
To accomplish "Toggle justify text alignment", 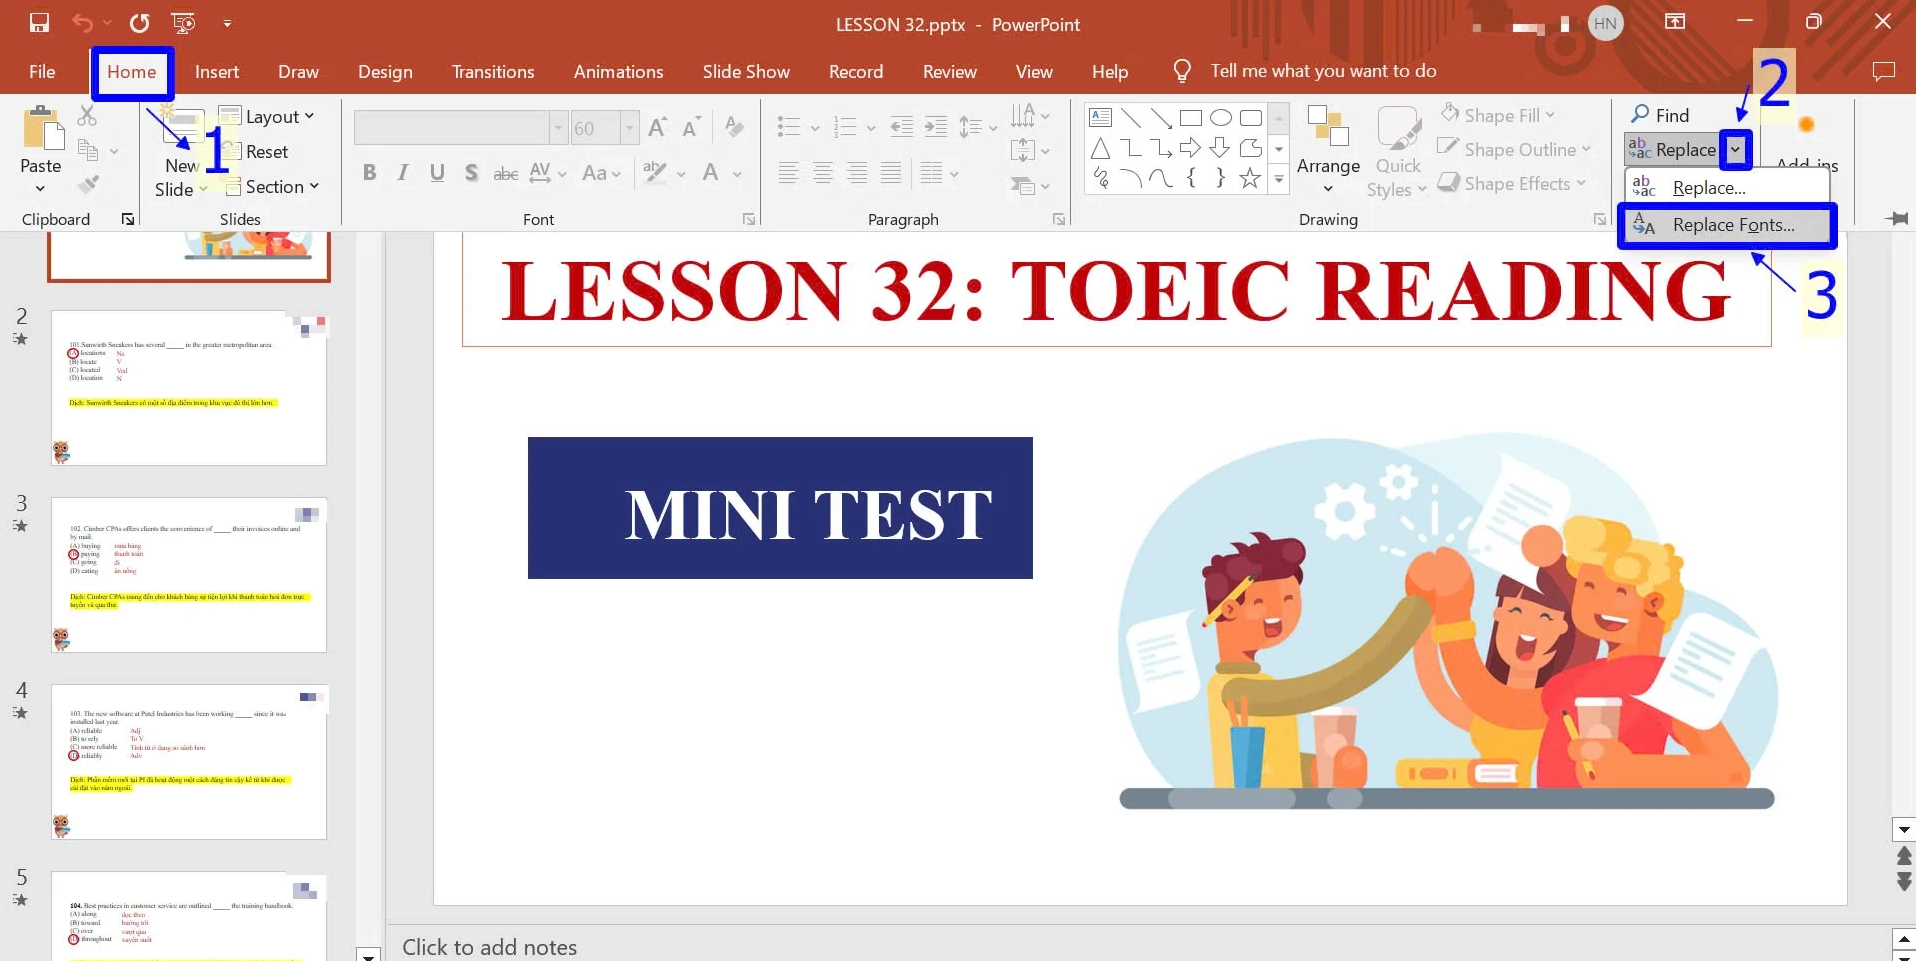I will (x=891, y=173).
